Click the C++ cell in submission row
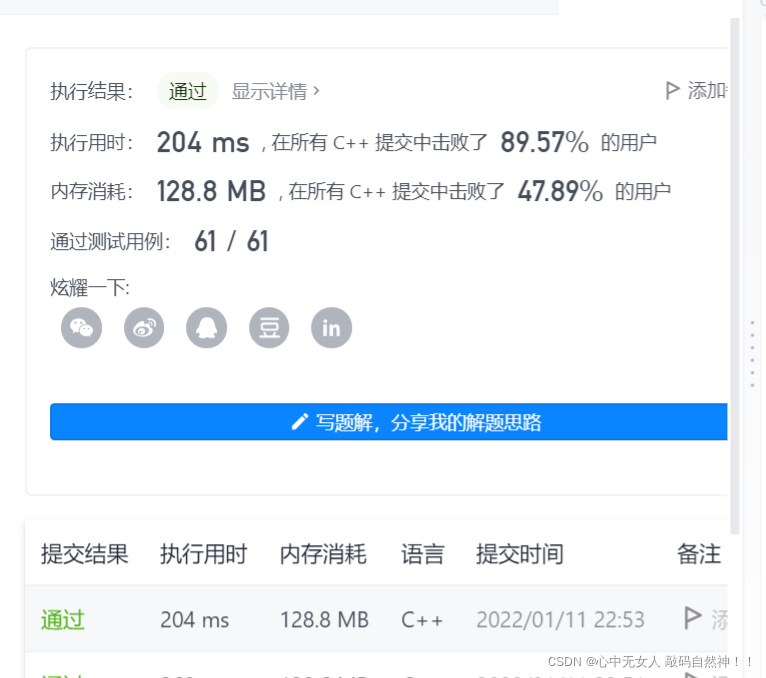The width and height of the screenshot is (766, 678). tap(422, 620)
